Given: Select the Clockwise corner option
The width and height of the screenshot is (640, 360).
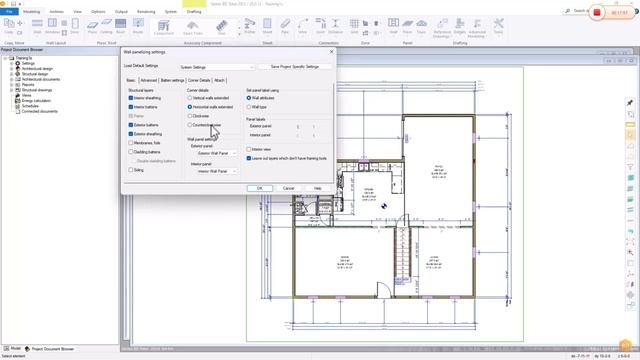Looking at the screenshot, I should tap(190, 116).
